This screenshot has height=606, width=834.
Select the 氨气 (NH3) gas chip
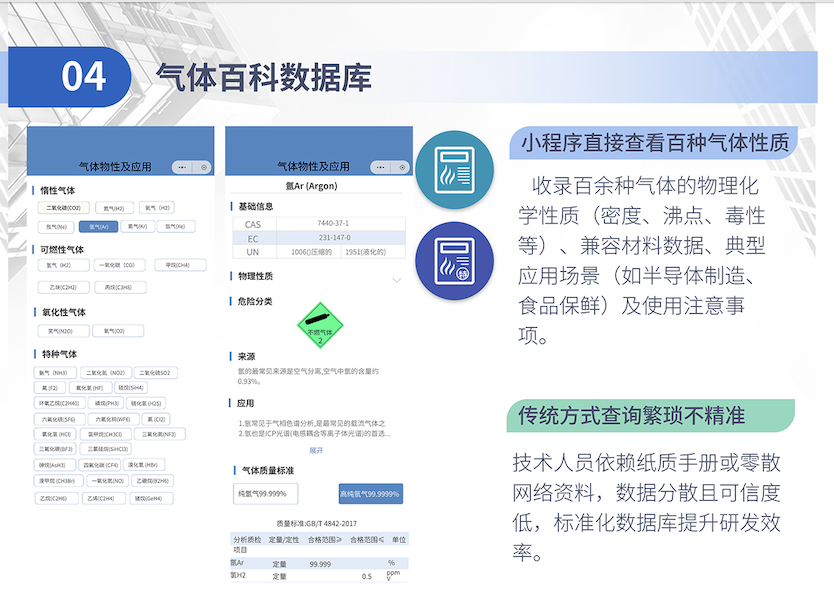(x=53, y=373)
